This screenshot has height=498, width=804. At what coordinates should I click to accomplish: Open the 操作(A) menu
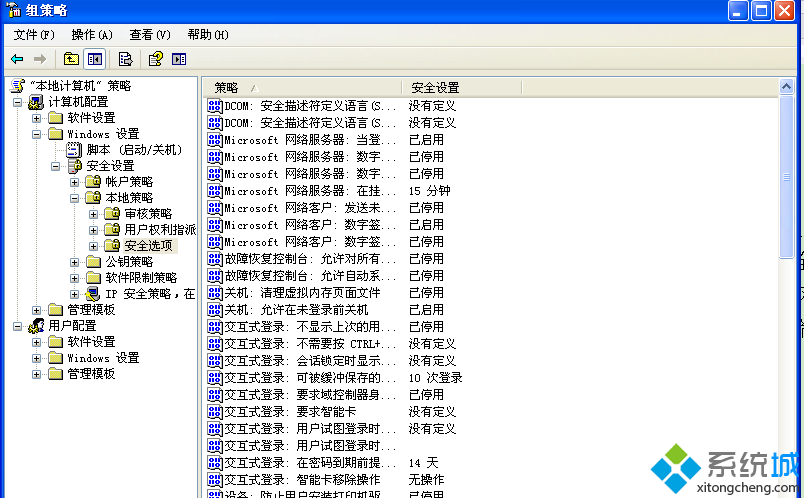click(x=92, y=34)
